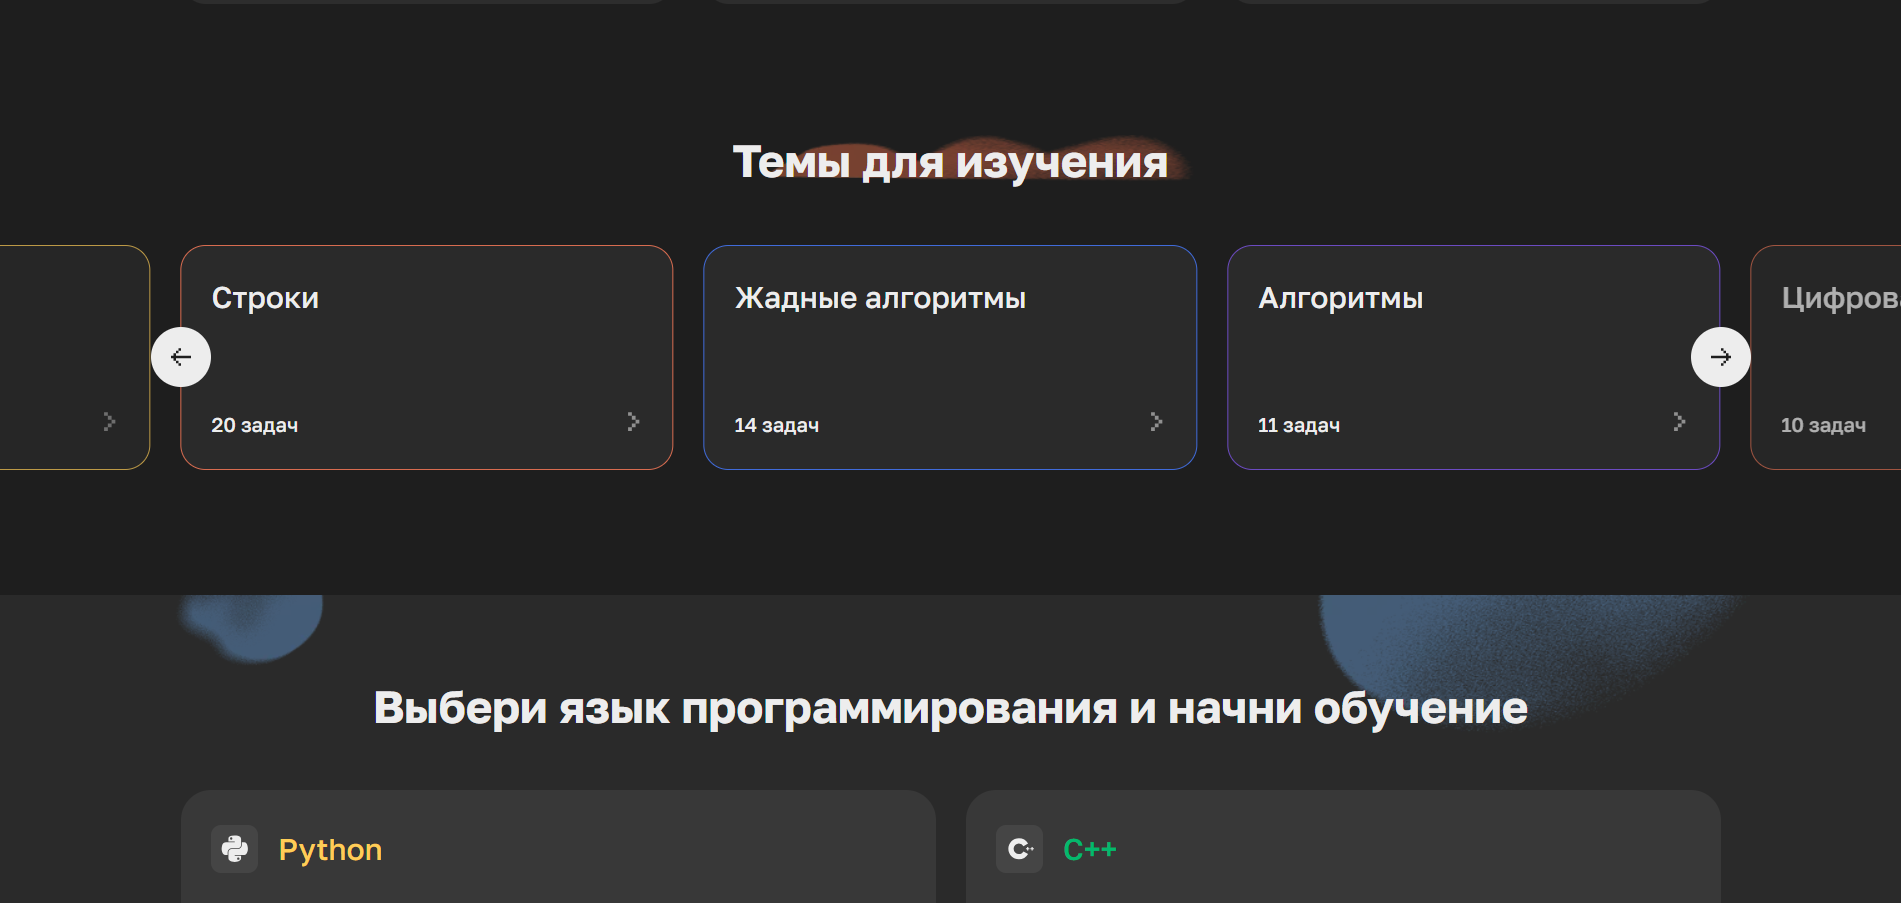Open Строки via its chevron arrow icon
This screenshot has width=1901, height=903.
(634, 422)
